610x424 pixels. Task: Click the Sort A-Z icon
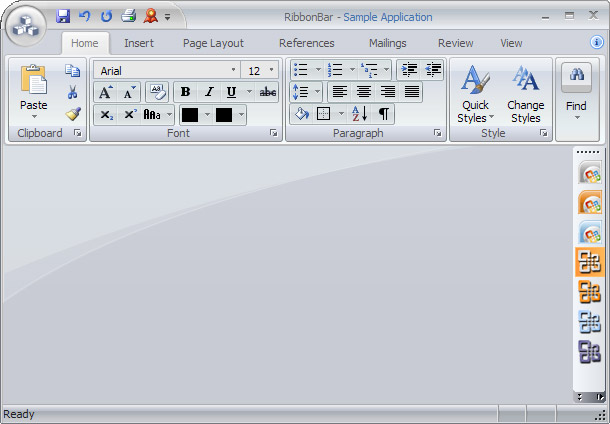(360, 114)
